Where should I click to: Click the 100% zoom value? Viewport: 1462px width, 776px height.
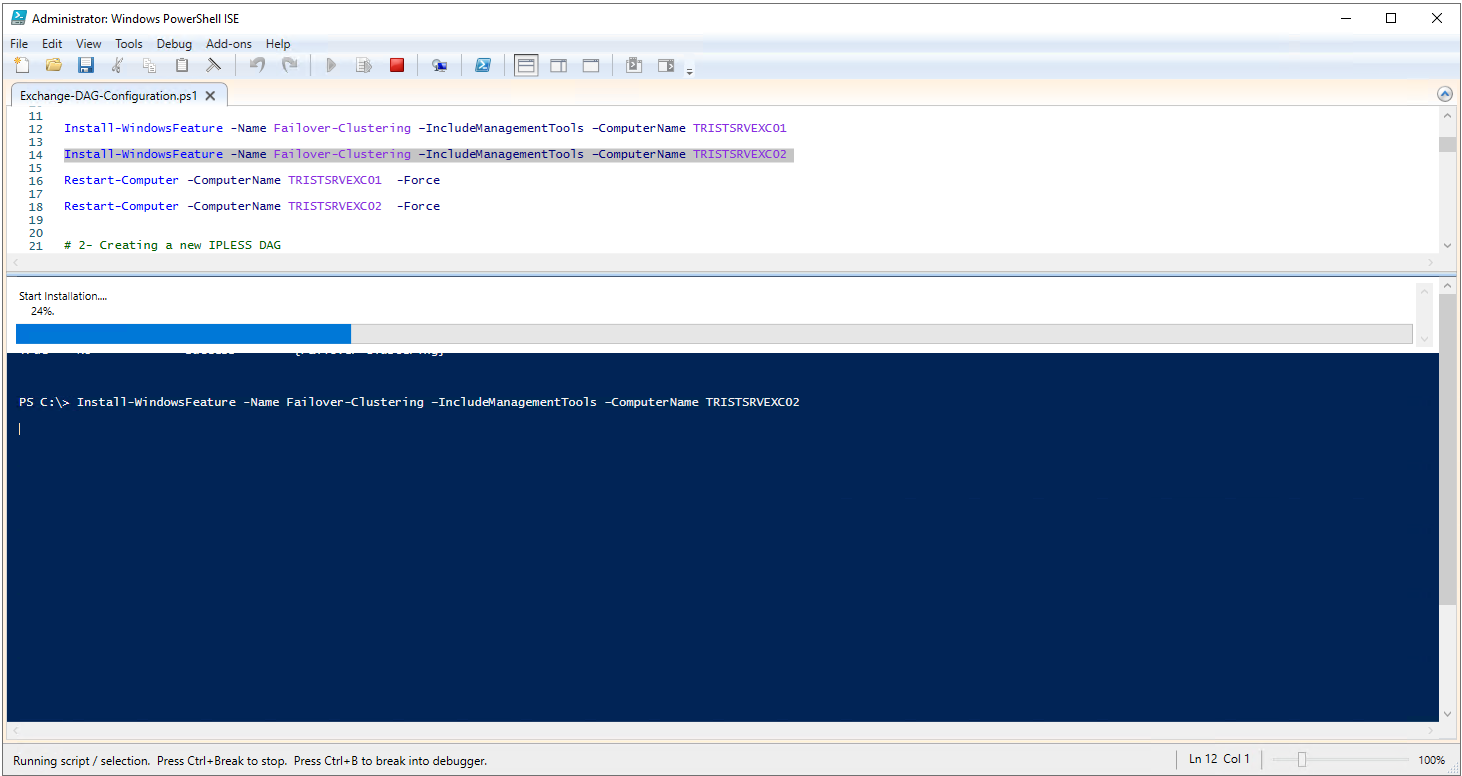pyautogui.click(x=1431, y=760)
